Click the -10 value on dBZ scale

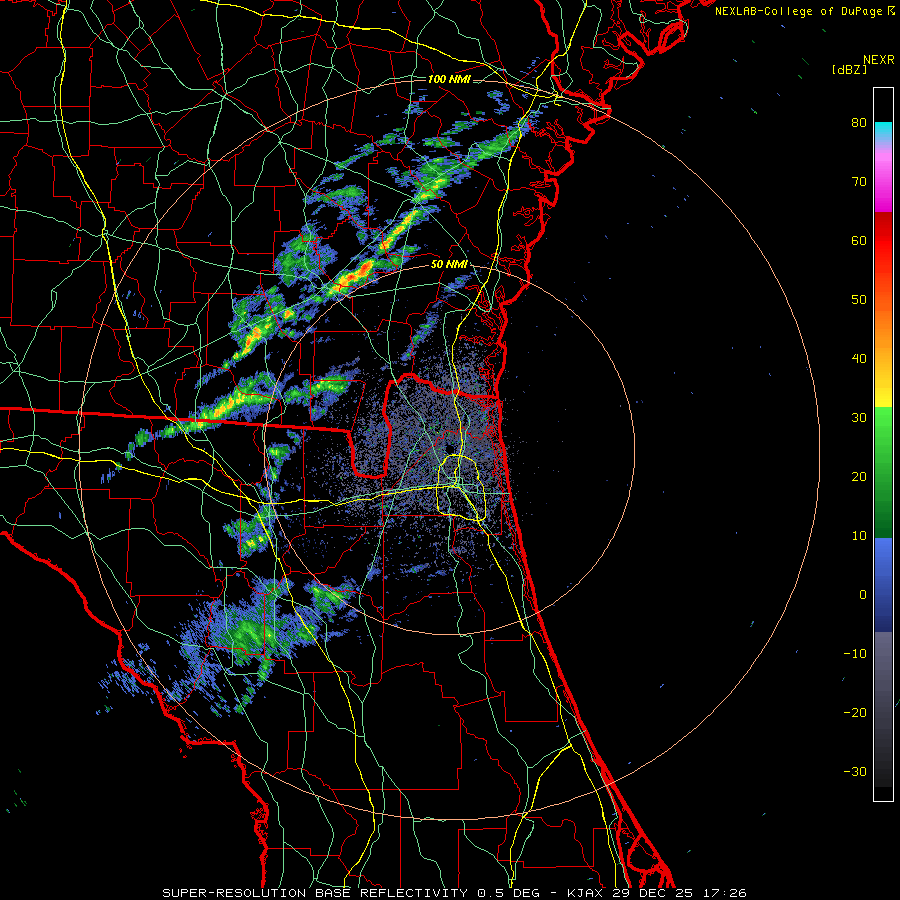(x=855, y=654)
